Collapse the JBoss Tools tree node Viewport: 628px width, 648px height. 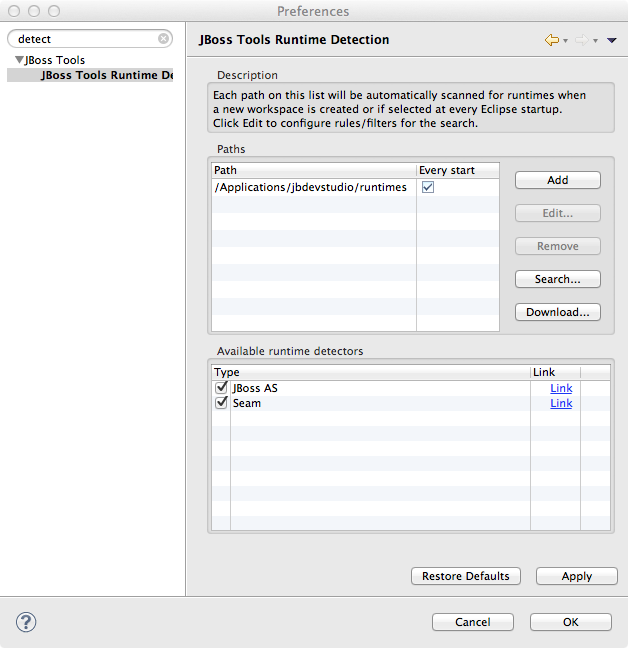[x=19, y=60]
